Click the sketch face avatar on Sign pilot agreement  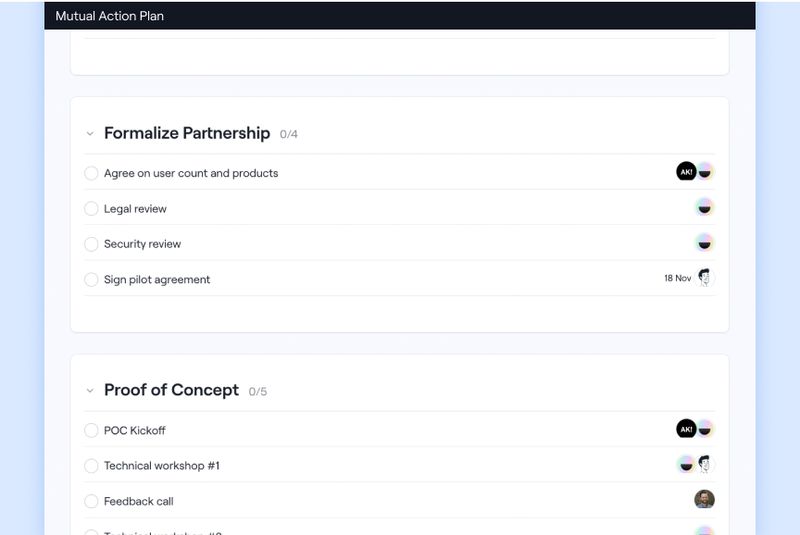coord(706,278)
